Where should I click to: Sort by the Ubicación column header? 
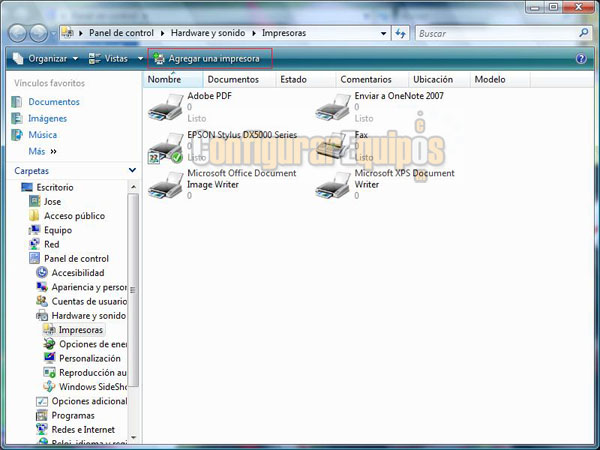[x=439, y=80]
